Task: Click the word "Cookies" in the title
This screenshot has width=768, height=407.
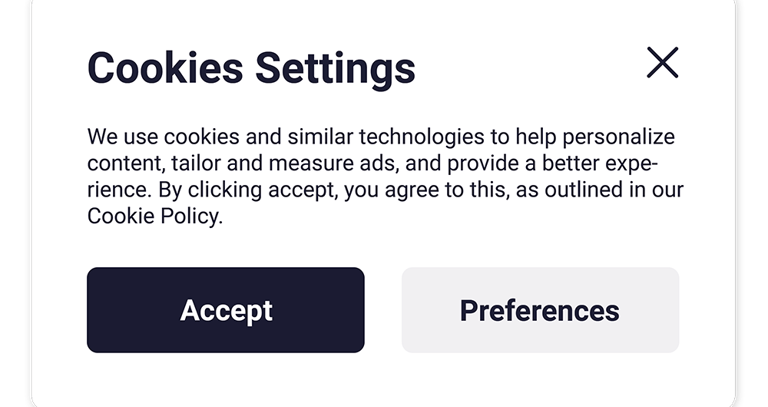Action: pos(166,68)
